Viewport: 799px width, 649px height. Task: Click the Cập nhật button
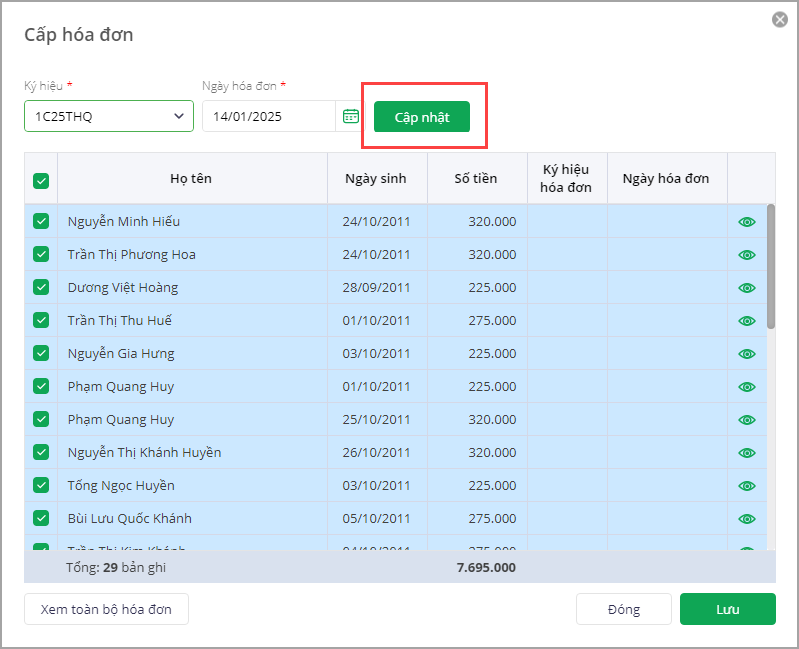point(421,117)
